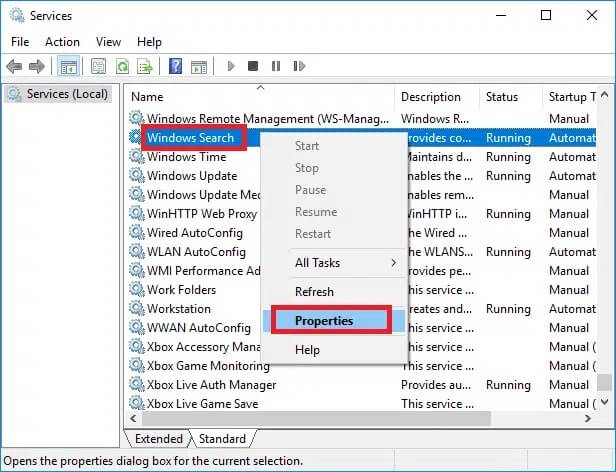
Task: Click the vertical scrollbar up arrow
Action: click(605, 94)
